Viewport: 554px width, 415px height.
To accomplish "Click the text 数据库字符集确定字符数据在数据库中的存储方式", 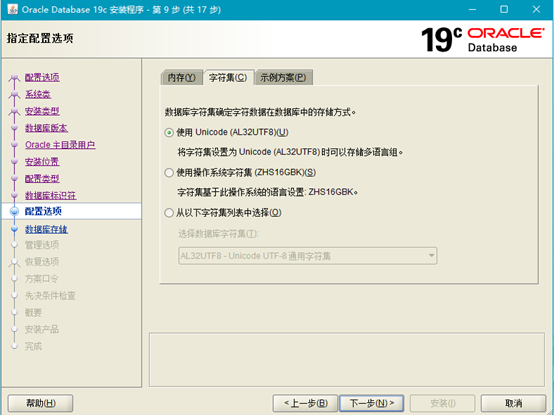I will pyautogui.click(x=260, y=112).
